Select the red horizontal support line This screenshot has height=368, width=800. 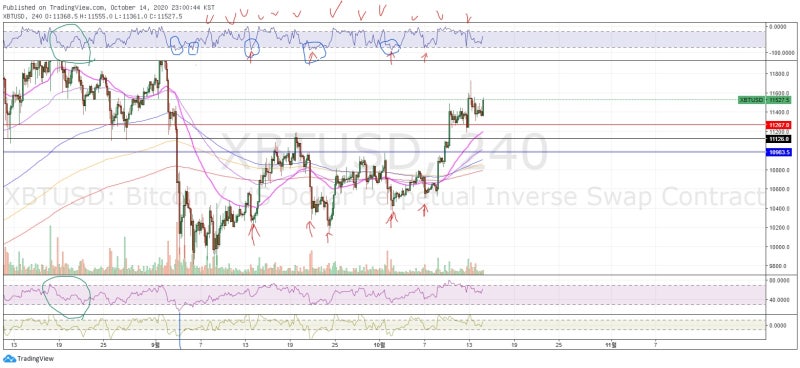(384, 125)
